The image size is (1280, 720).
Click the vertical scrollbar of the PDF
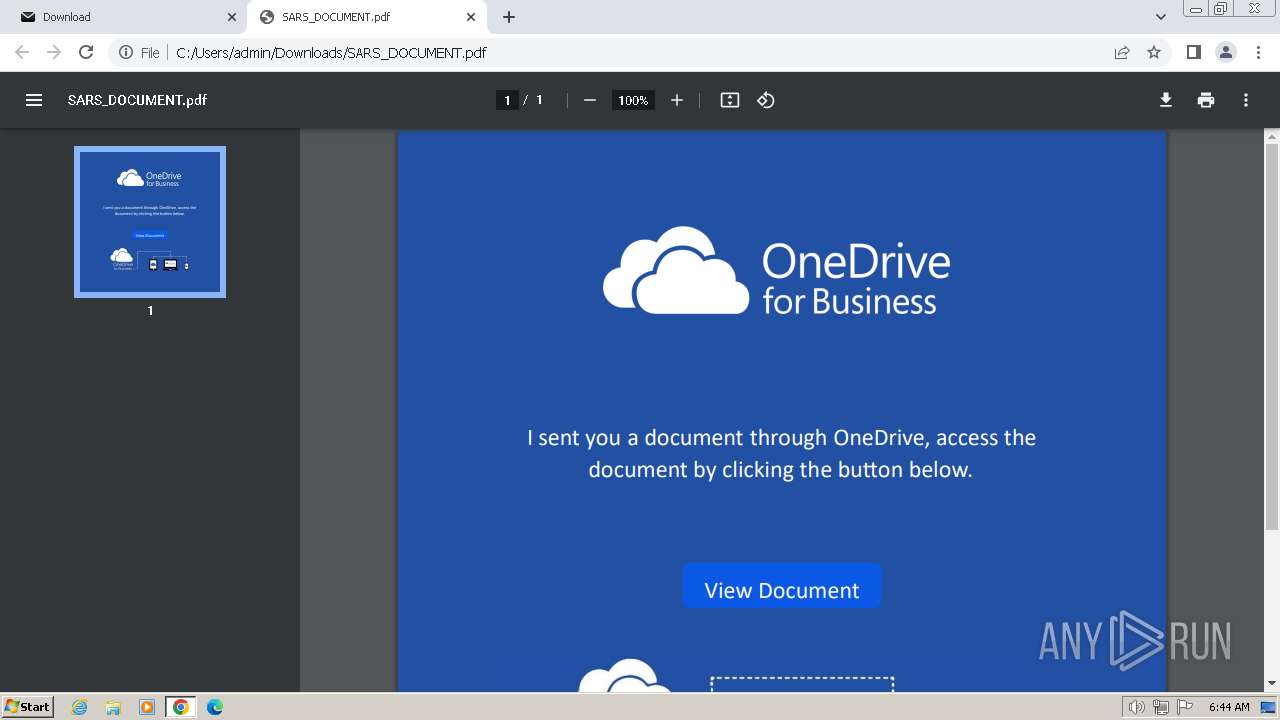pos(1272,337)
